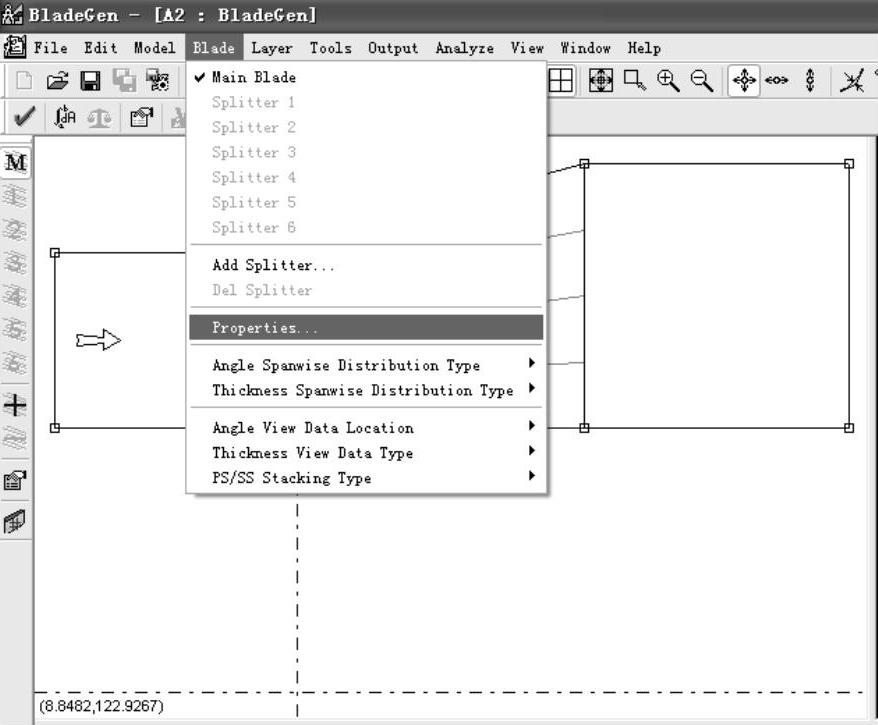Click the Save All stacked disks icon
The height and width of the screenshot is (725, 878).
[124, 81]
